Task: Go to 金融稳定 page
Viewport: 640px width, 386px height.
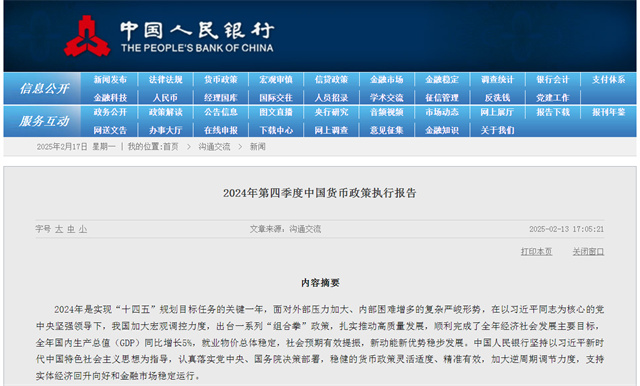Action: (442, 80)
